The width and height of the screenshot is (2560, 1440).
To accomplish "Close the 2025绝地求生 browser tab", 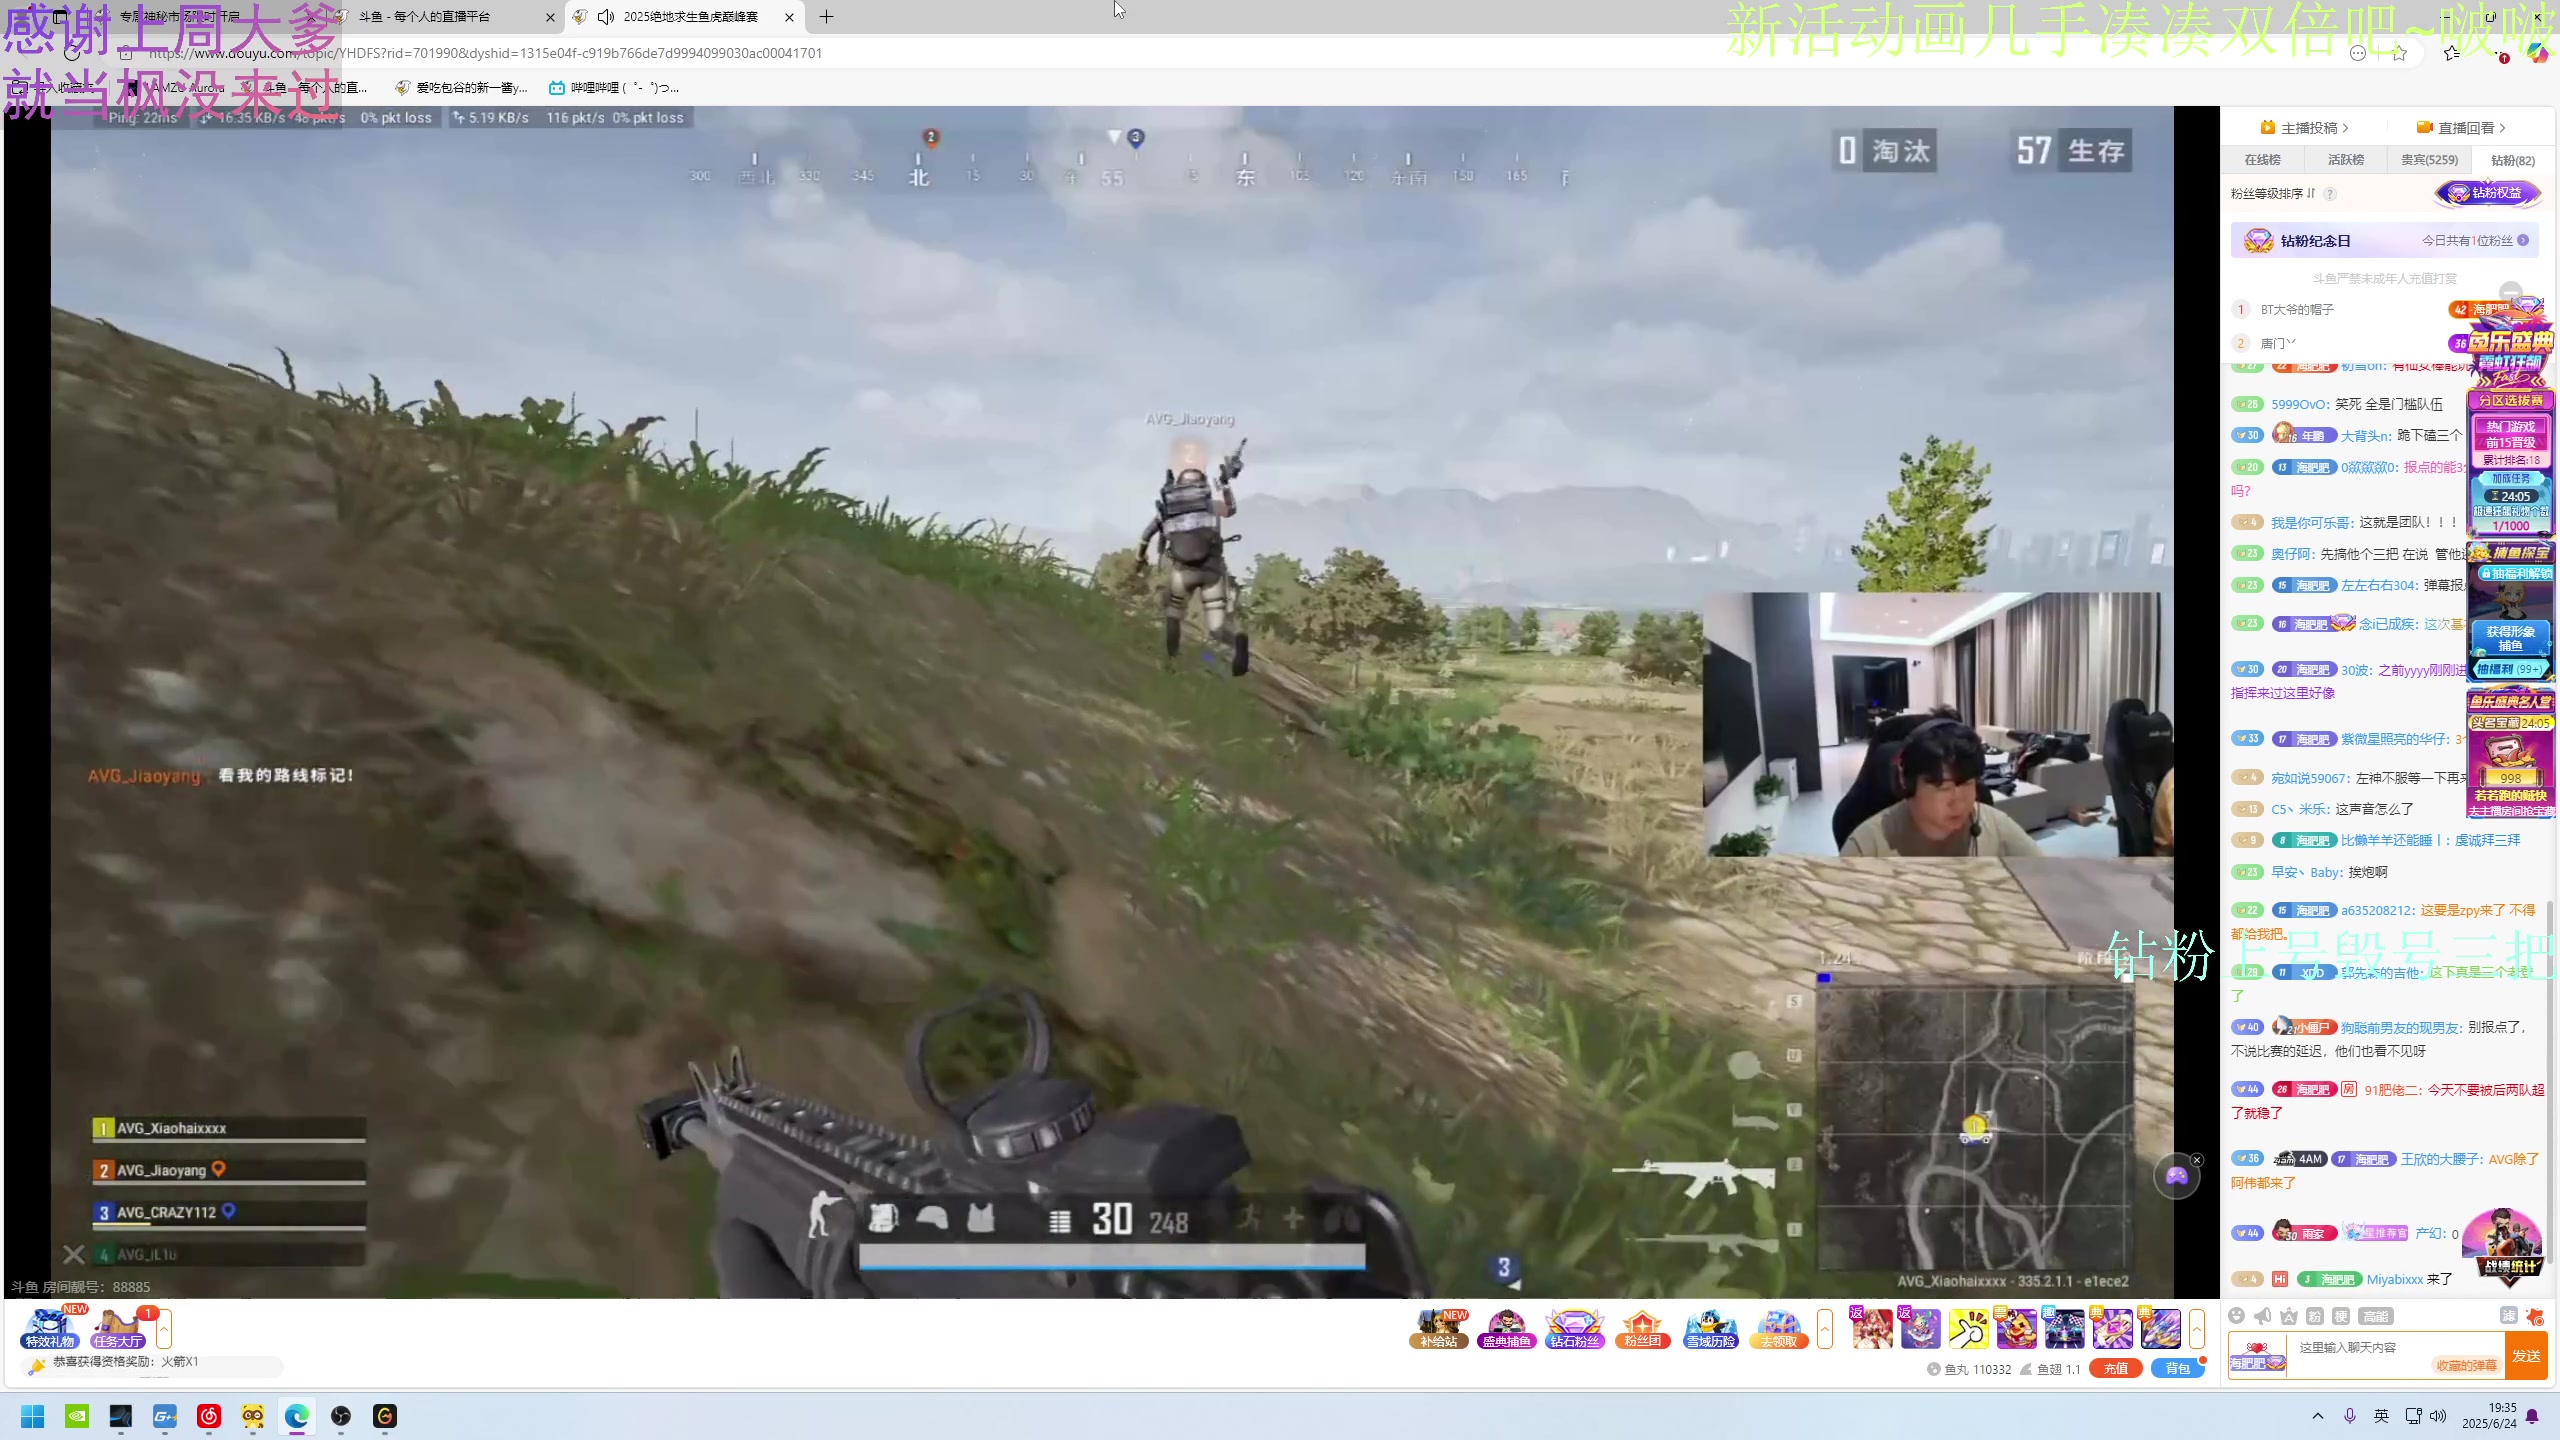I will (789, 17).
